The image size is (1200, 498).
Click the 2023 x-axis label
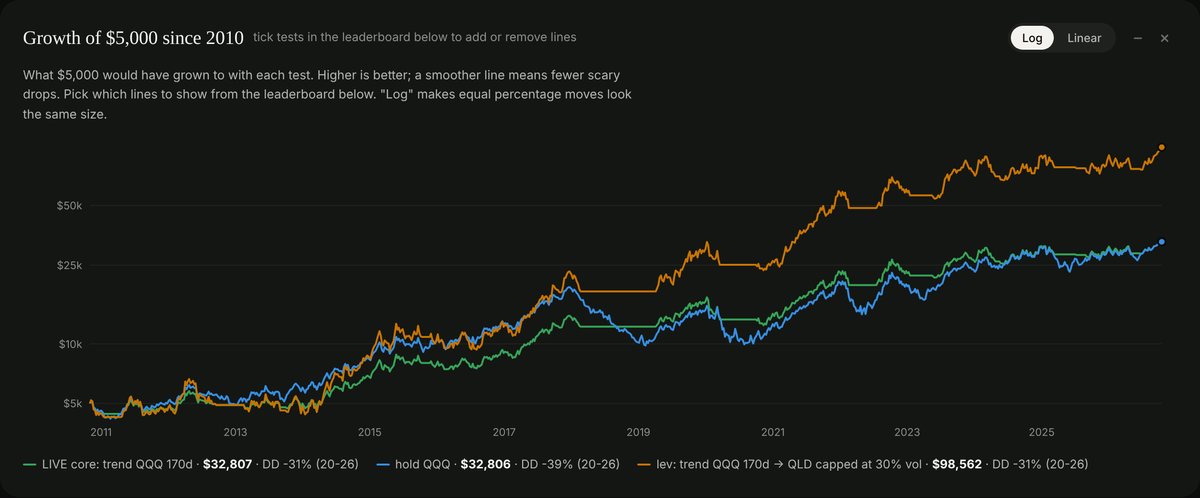(907, 432)
